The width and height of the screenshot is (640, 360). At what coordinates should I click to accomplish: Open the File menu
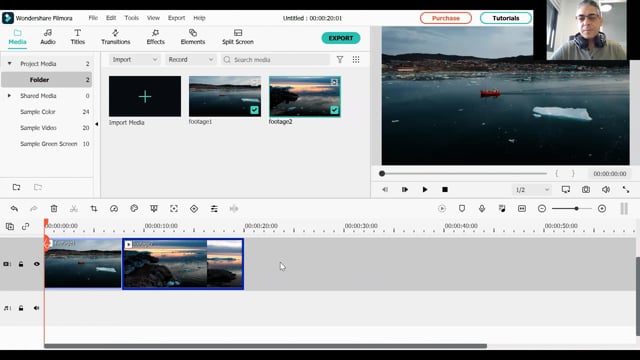click(x=93, y=18)
